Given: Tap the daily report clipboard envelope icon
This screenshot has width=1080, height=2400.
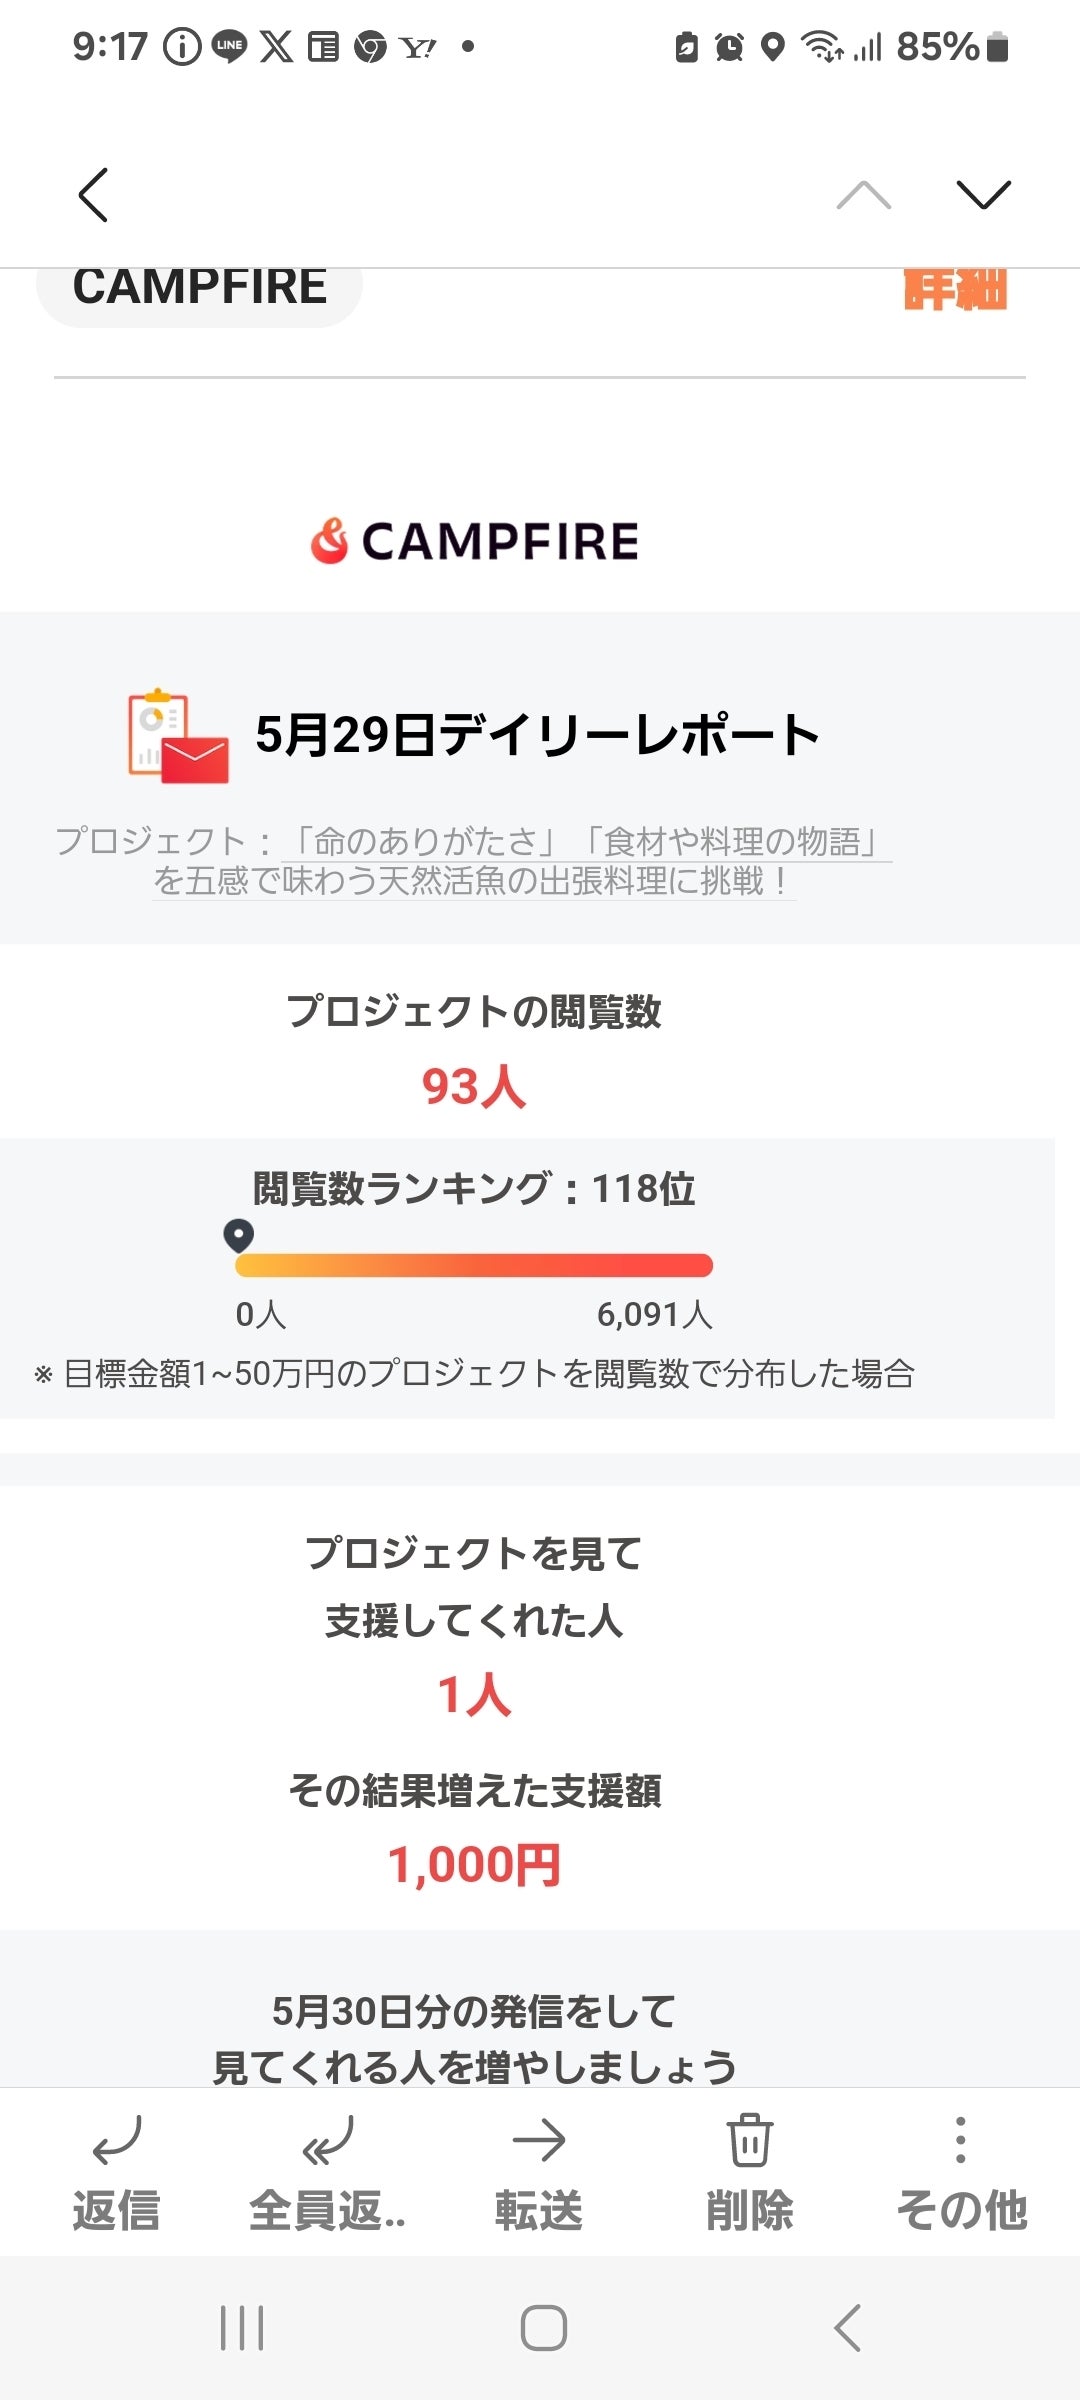Looking at the screenshot, I should tap(177, 736).
